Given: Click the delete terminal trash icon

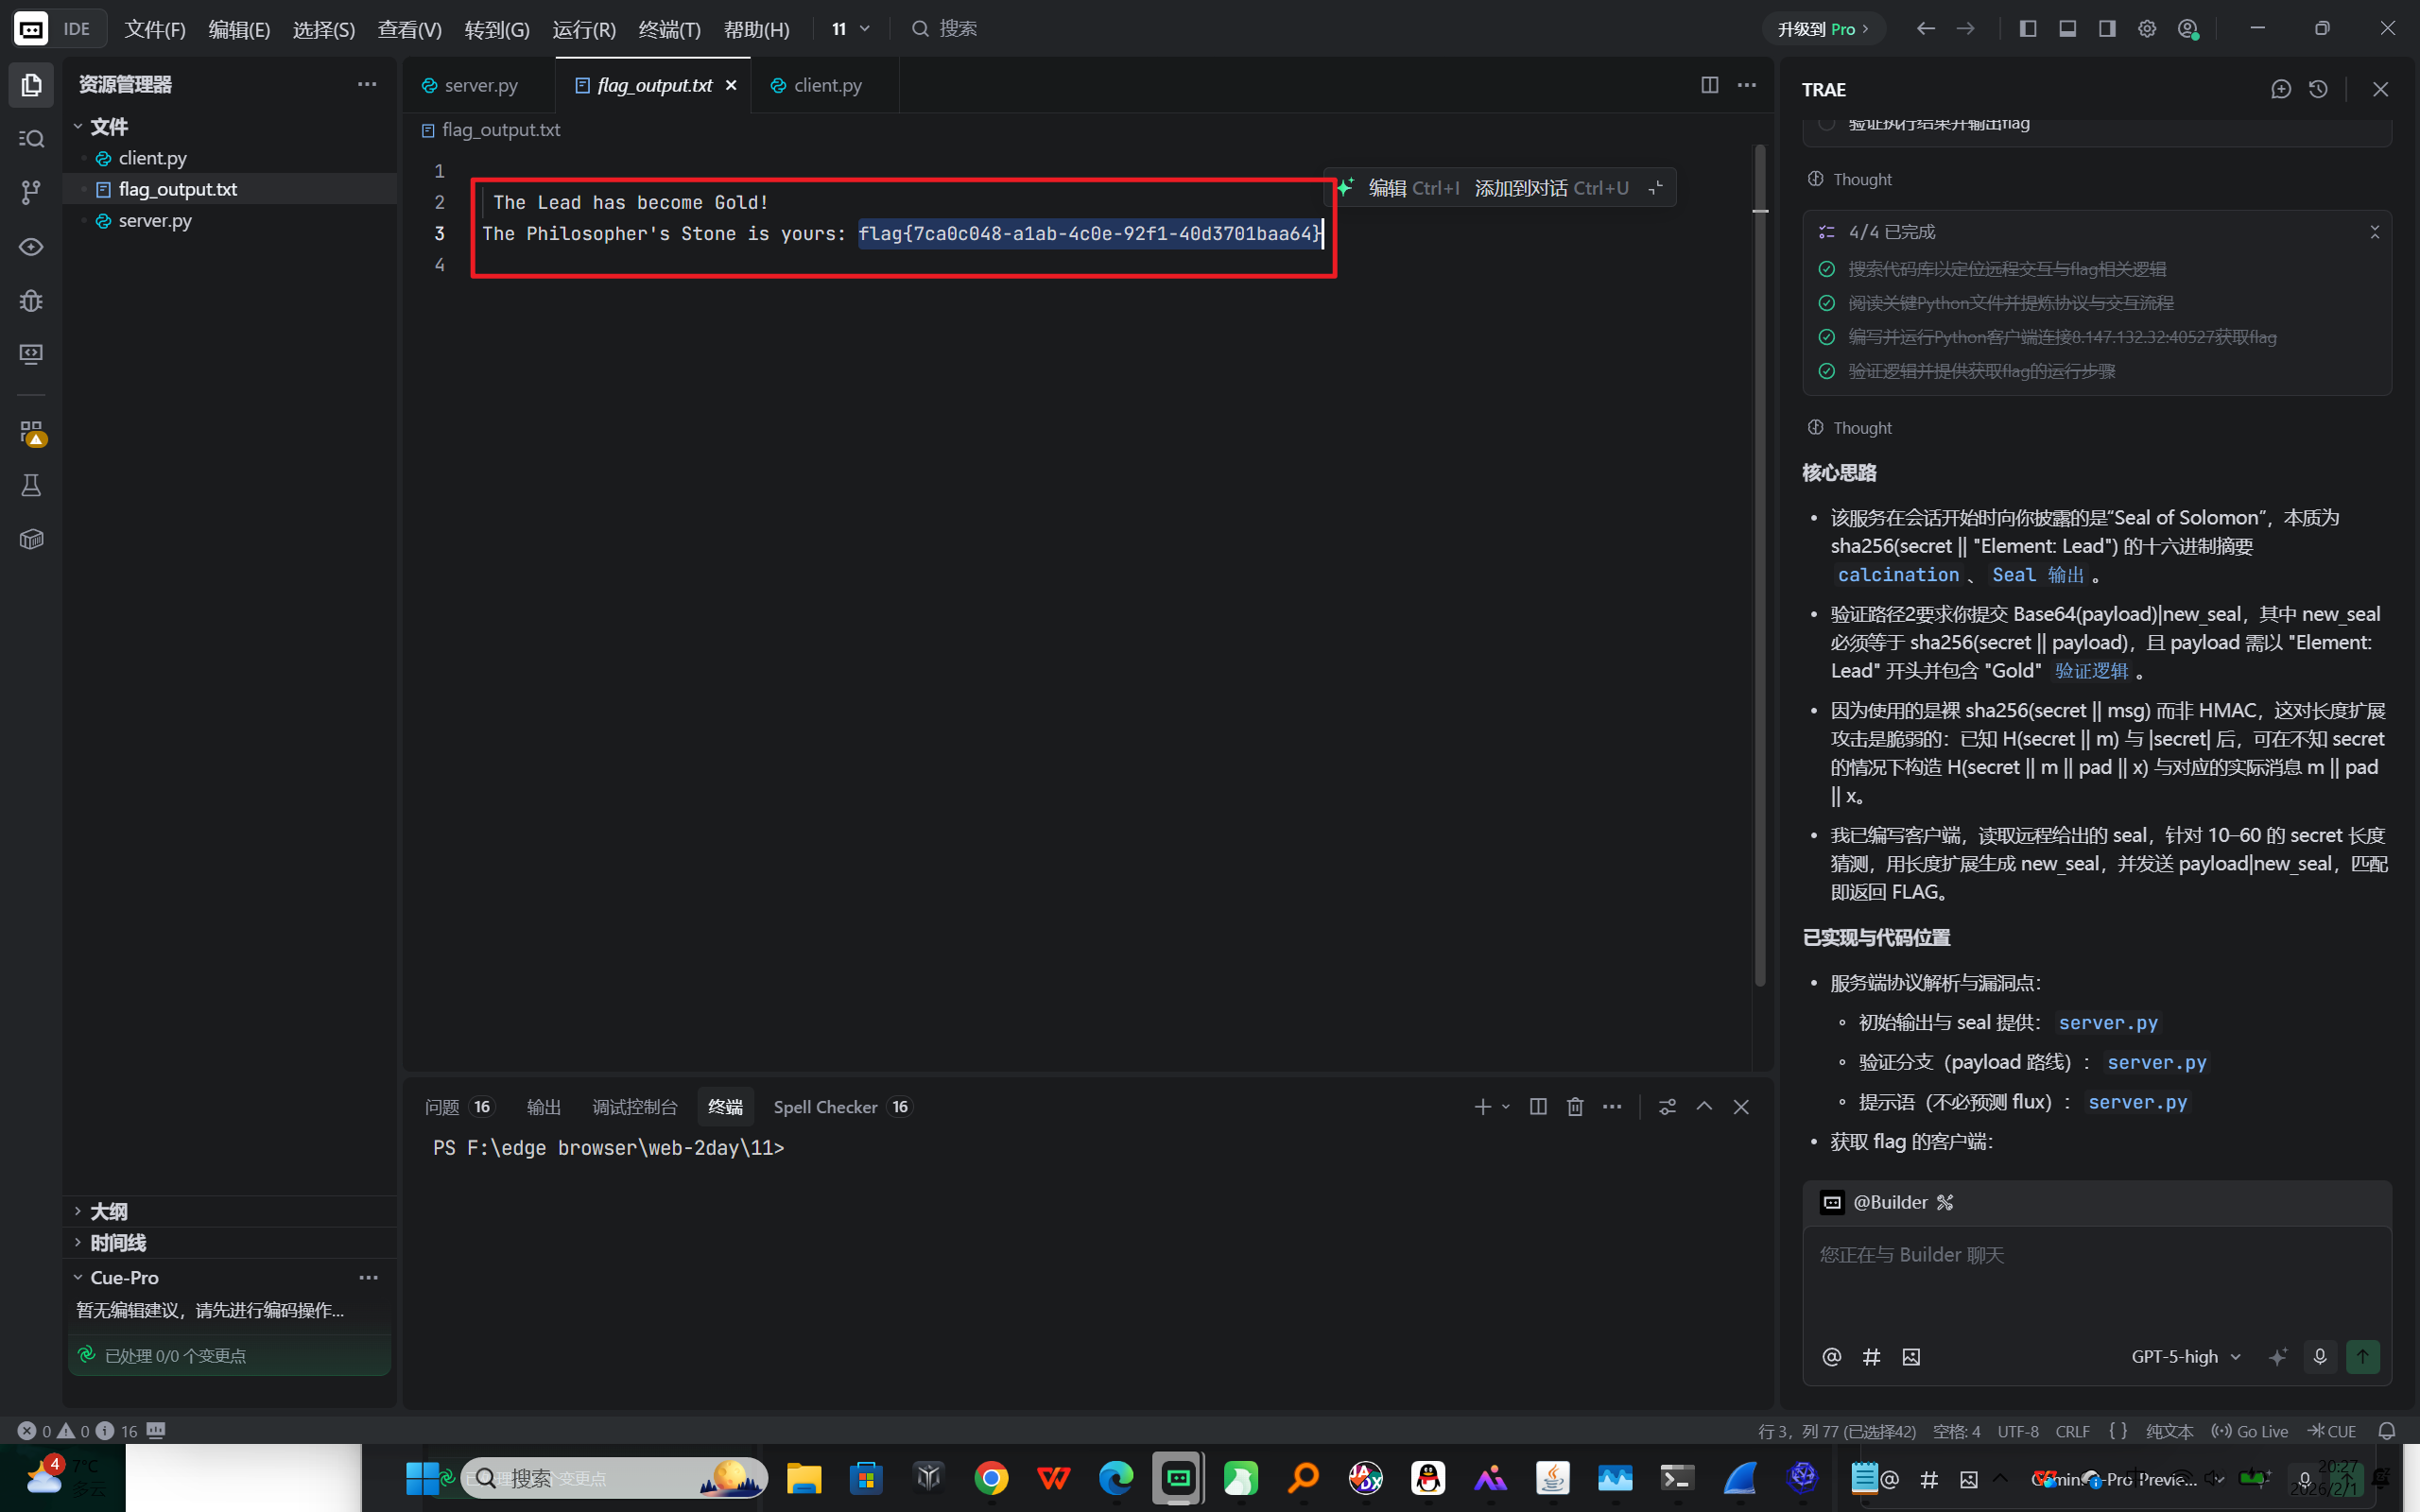Looking at the screenshot, I should tap(1575, 1107).
